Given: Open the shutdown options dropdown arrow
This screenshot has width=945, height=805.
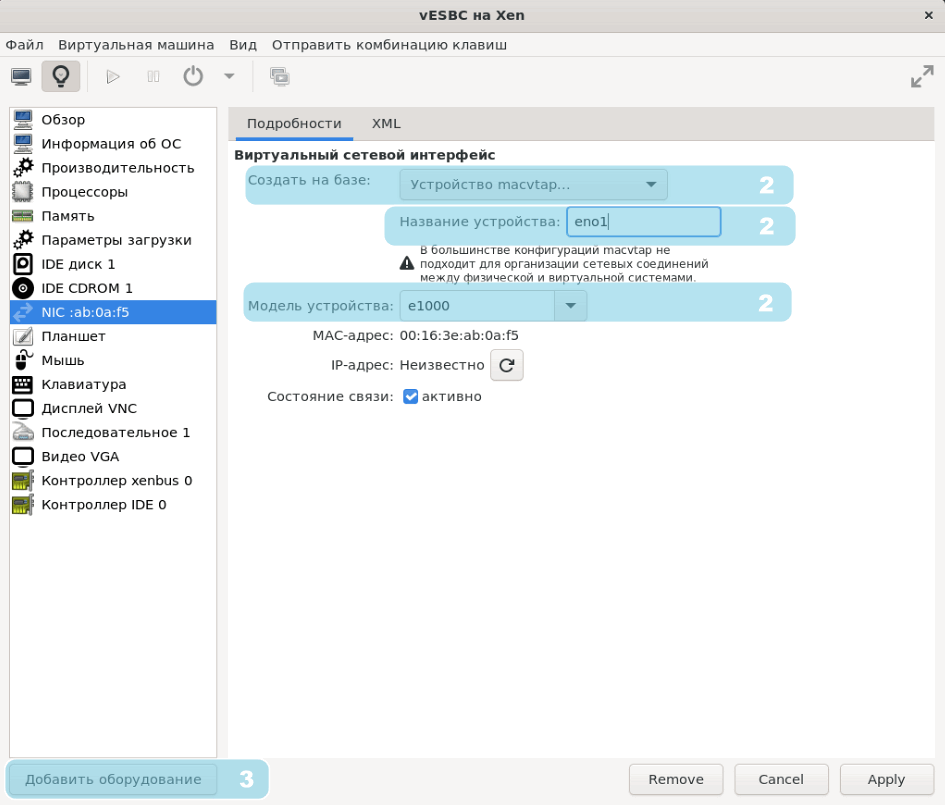Looking at the screenshot, I should coord(229,77).
